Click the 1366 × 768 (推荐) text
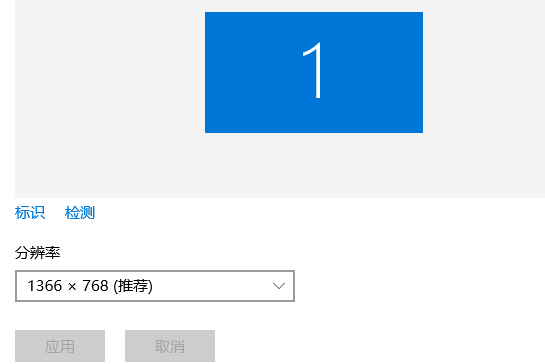545x364 pixels. click(90, 286)
